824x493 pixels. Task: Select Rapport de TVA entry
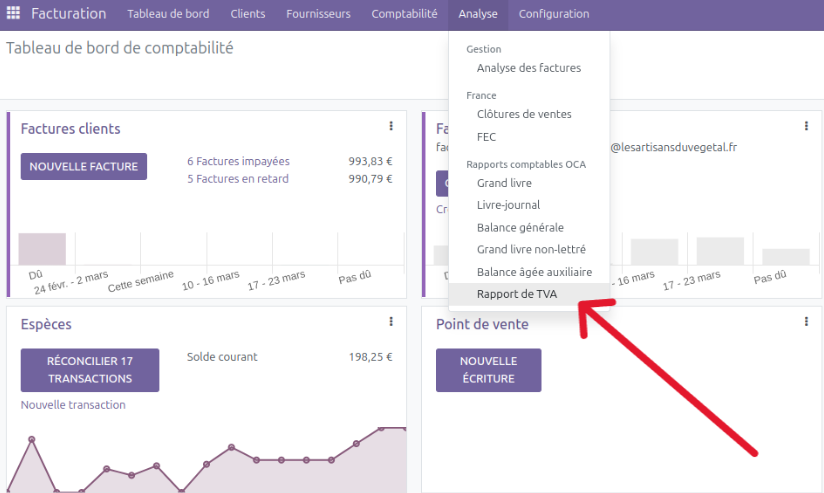529,294
